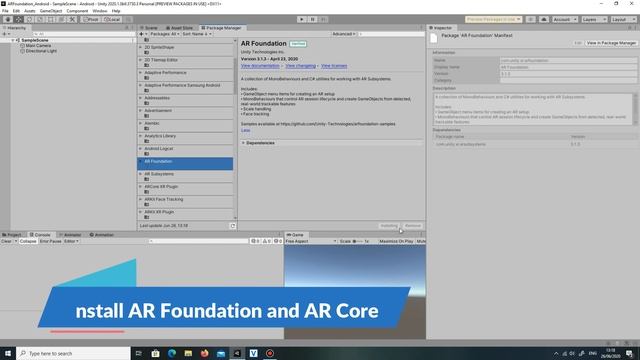Viewport: 640px width, 360px height.
Task: Adjust the Game view Scale slider
Action: [358, 241]
